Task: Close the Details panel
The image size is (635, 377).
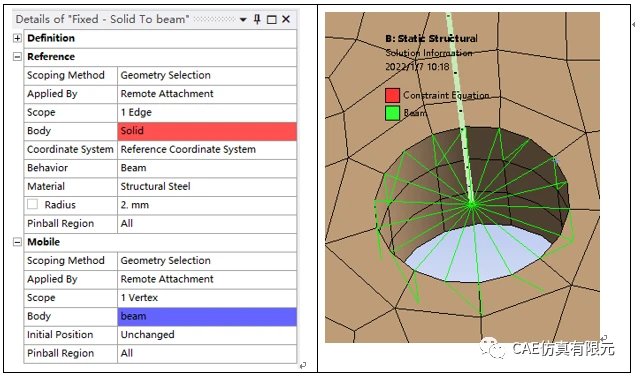Action: [x=286, y=19]
